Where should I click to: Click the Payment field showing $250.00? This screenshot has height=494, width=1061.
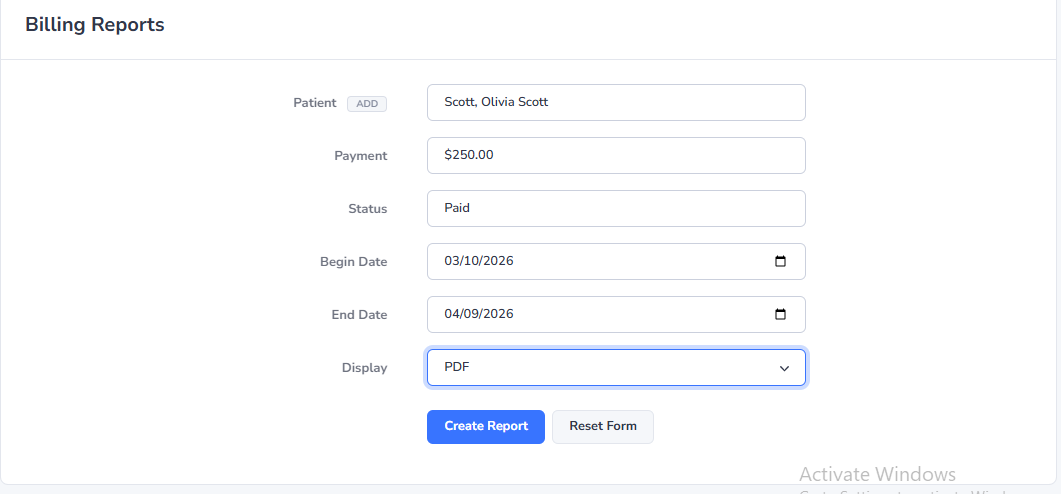(x=615, y=155)
